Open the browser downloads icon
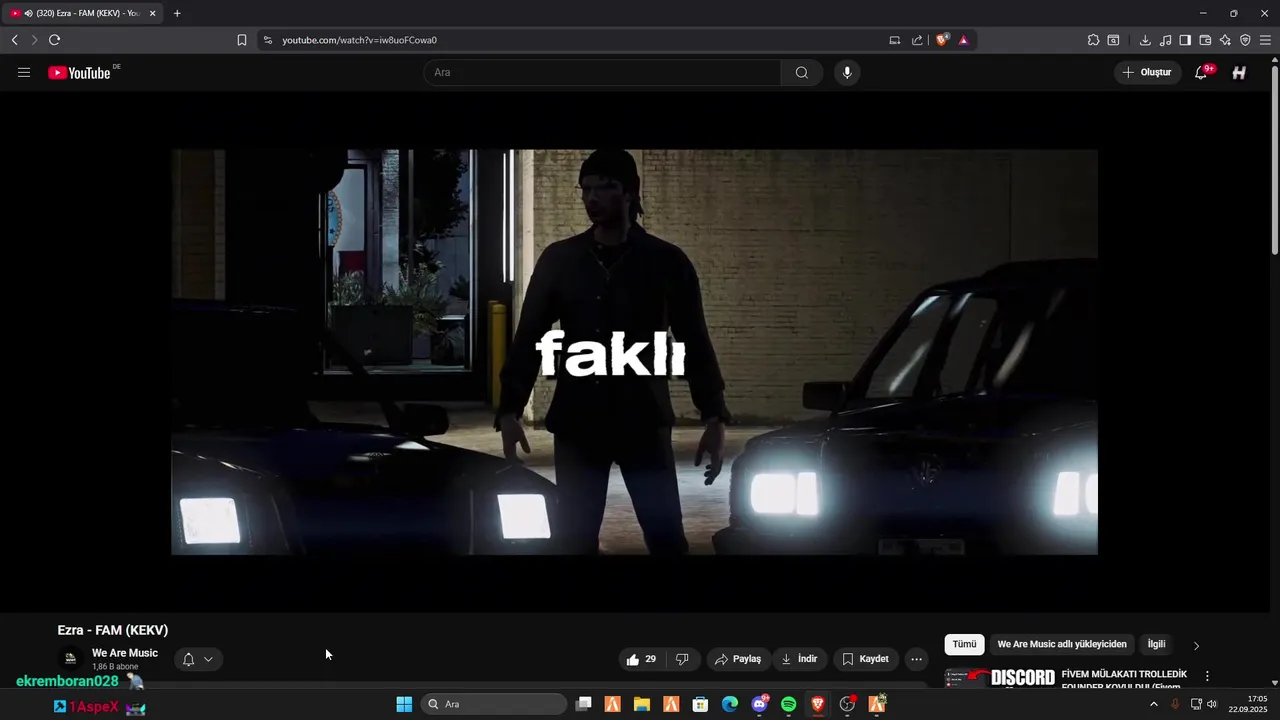This screenshot has height=720, width=1280. coord(1145,40)
